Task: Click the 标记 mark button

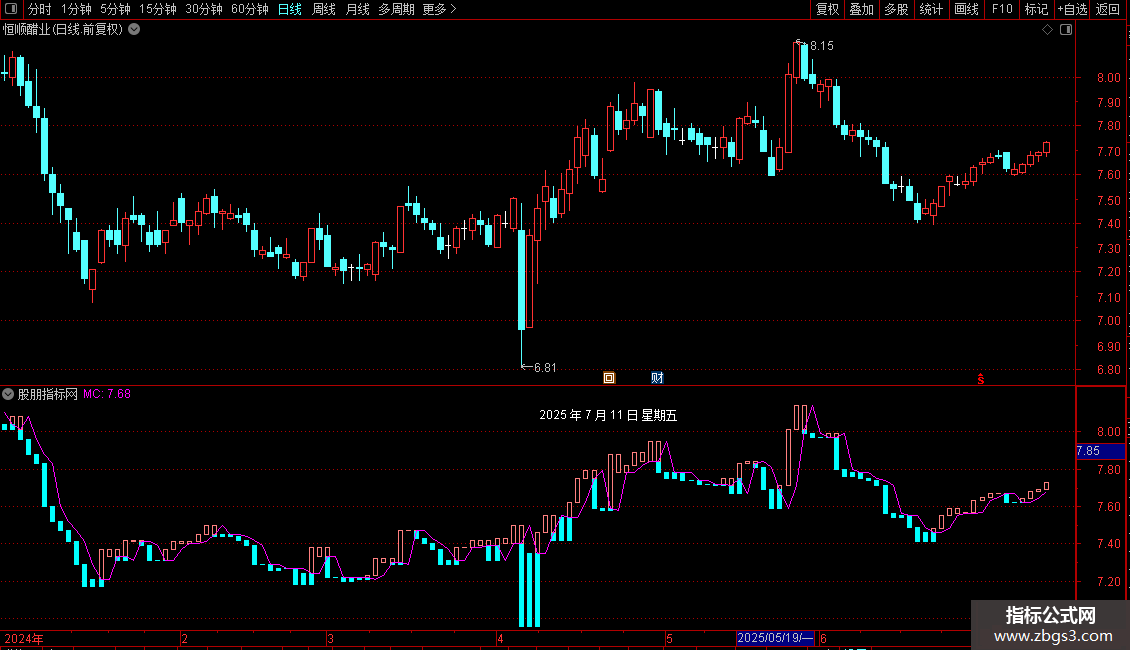Action: click(x=1036, y=9)
